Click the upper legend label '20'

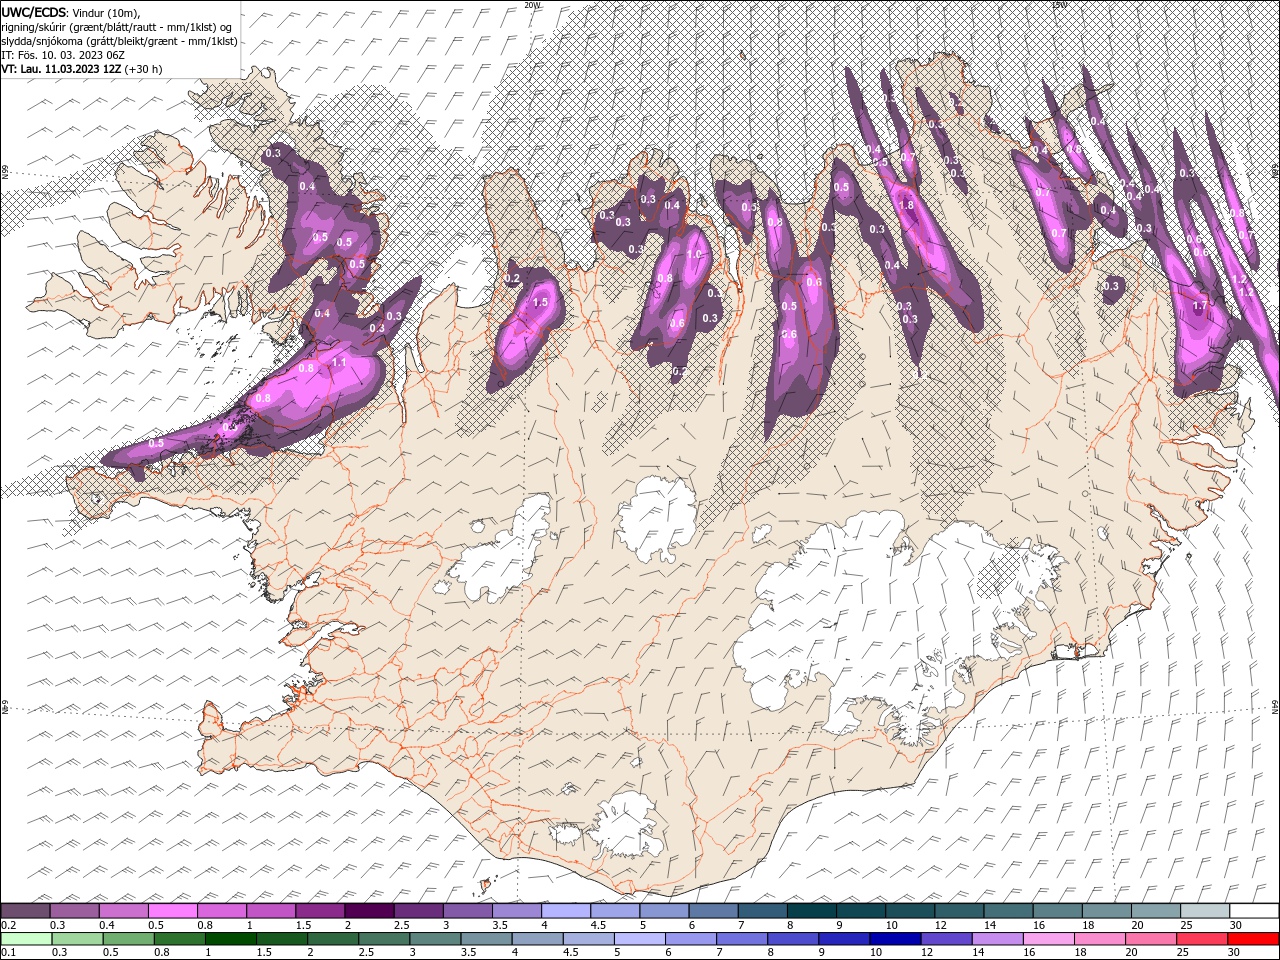click(1137, 925)
